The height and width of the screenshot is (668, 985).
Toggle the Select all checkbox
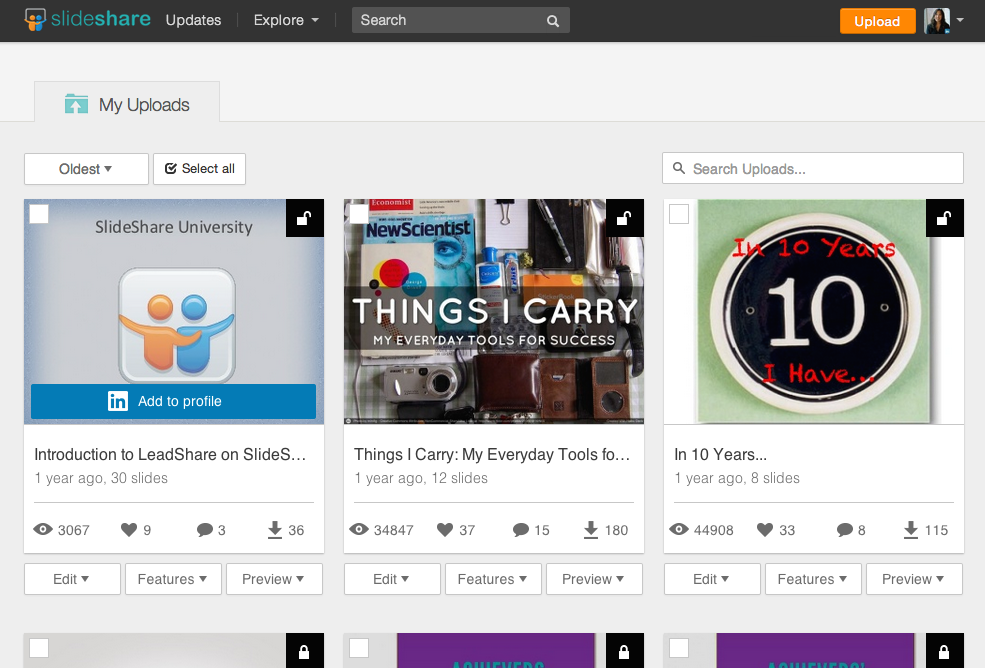pos(171,169)
